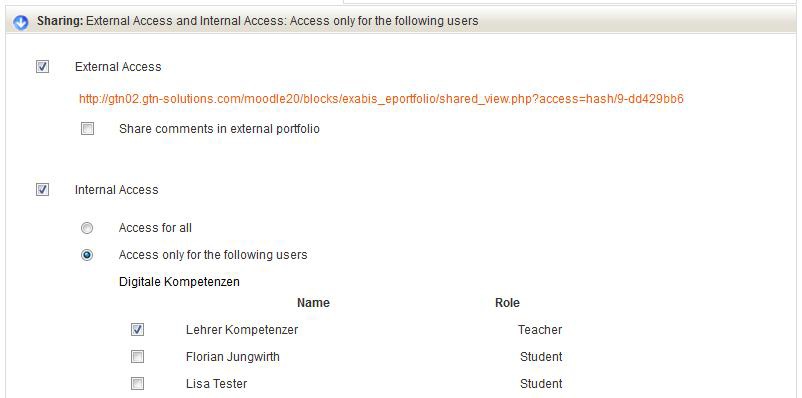802x398 pixels.
Task: Click the Florian Jungwirth name
Action: click(x=233, y=357)
